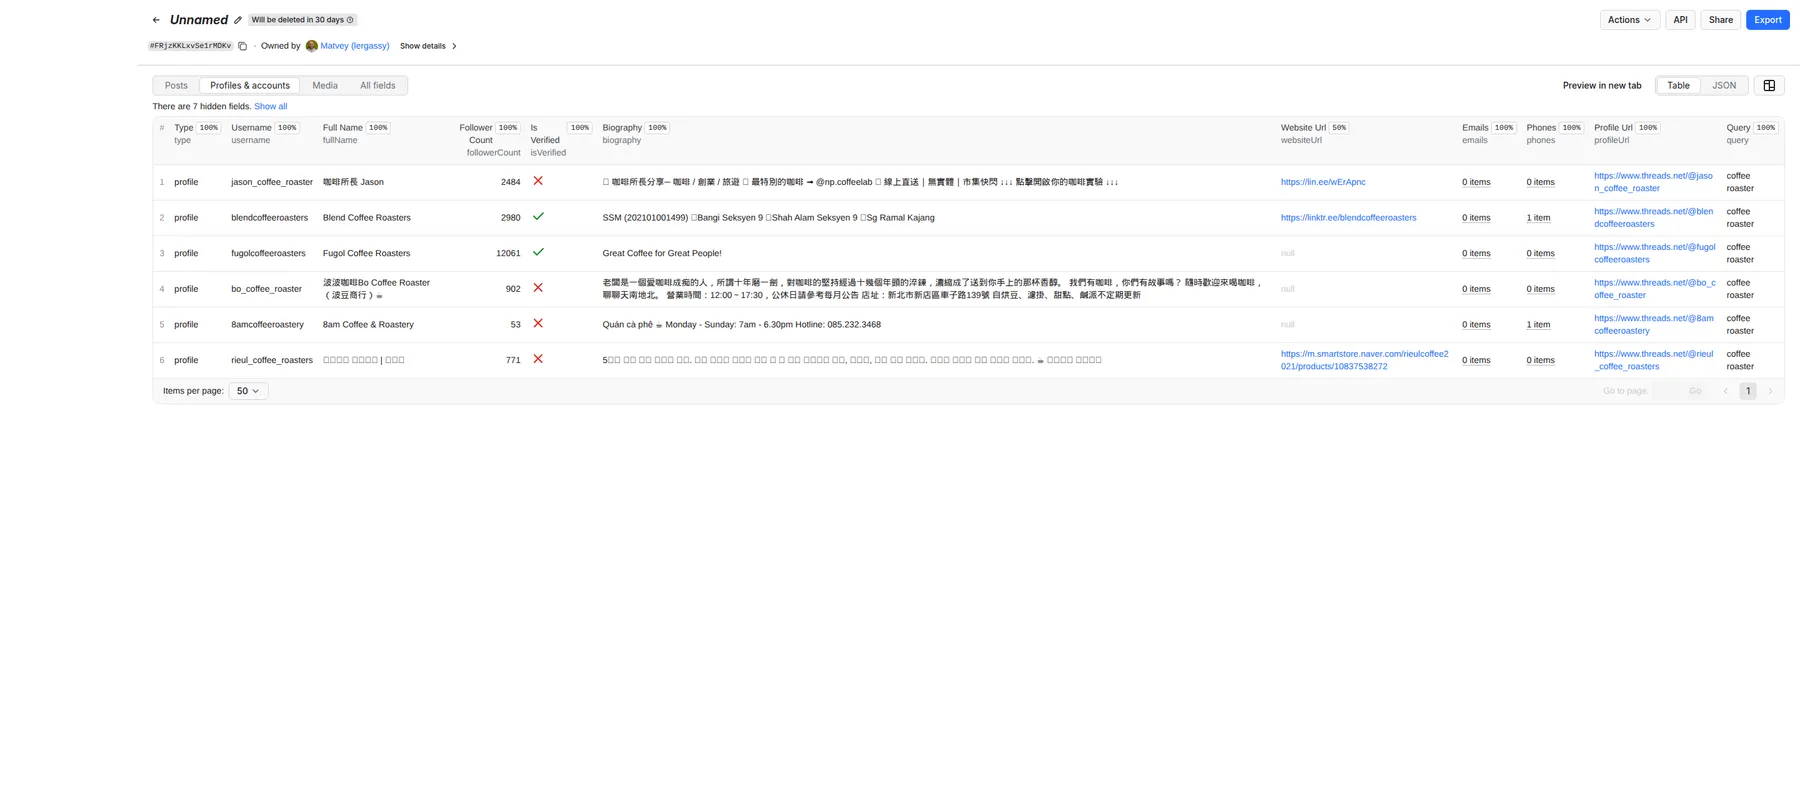Select the Profiles & accounts tab

tap(250, 86)
